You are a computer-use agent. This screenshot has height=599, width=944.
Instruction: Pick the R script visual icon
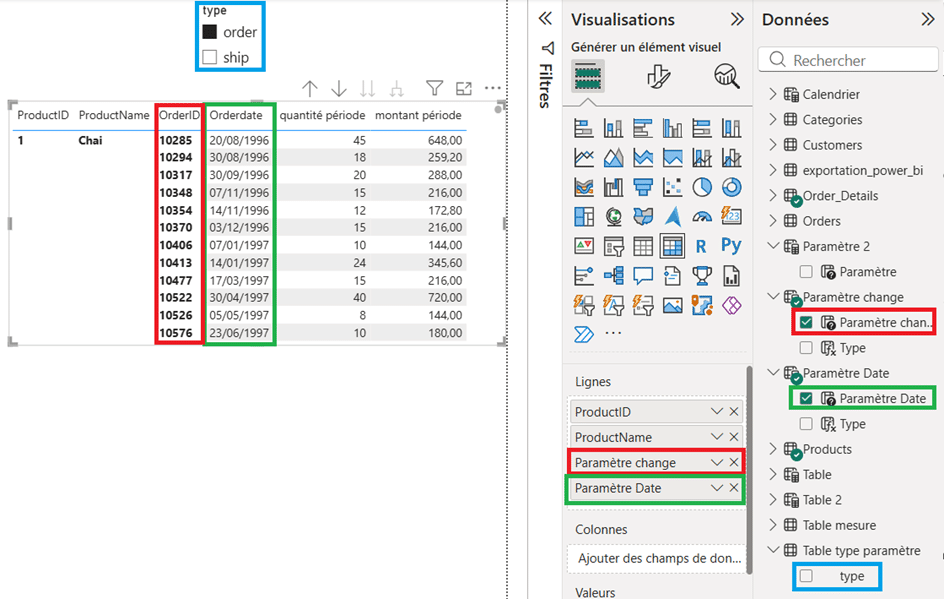[x=702, y=246]
